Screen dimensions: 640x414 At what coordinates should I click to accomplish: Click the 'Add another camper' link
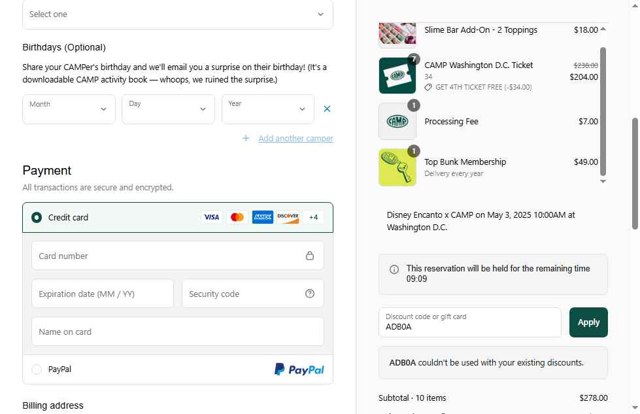click(x=295, y=138)
